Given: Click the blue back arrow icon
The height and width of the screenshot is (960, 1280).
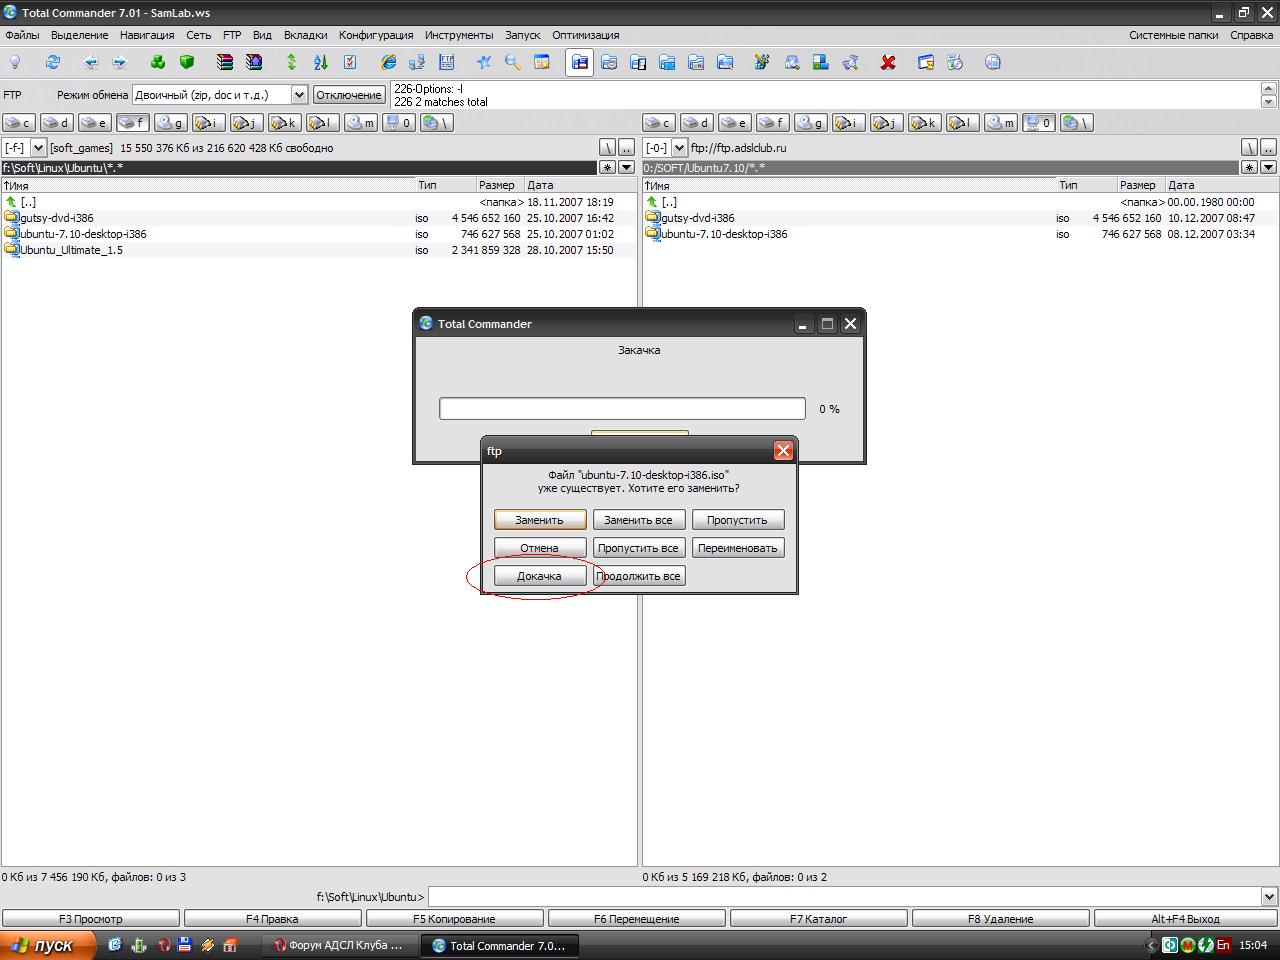Looking at the screenshot, I should 91,62.
